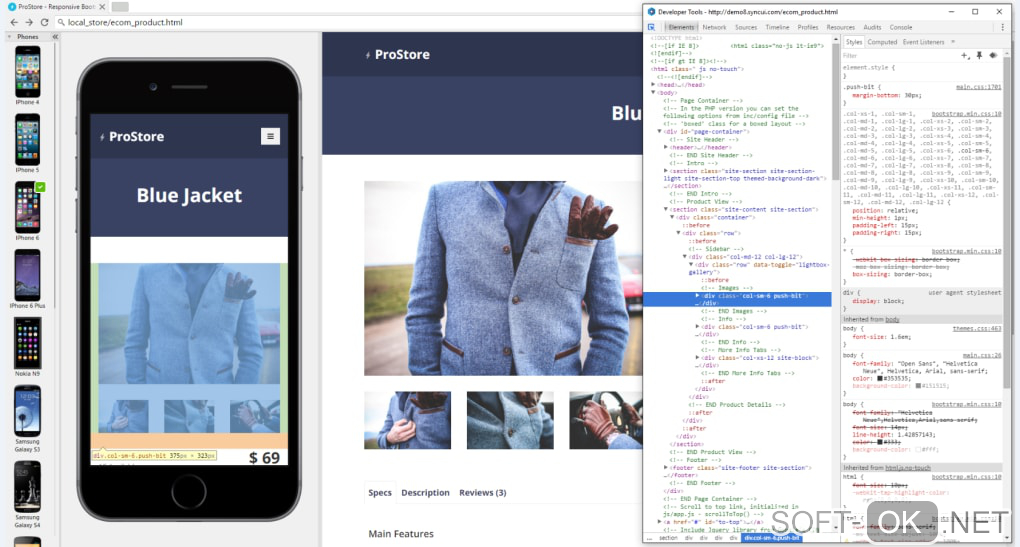
Task: Switch to the Elements panel in DevTools
Action: 681,27
